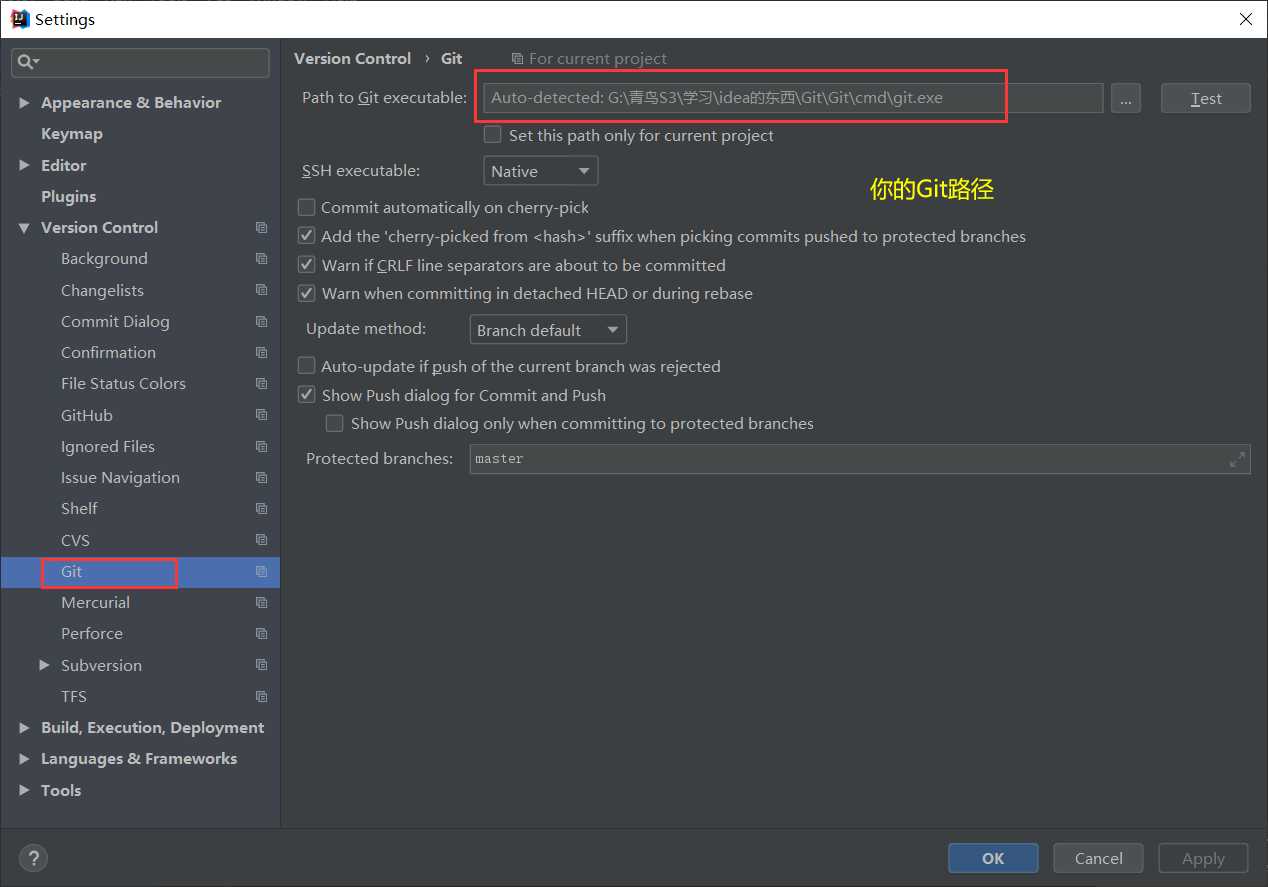Click the IntelliJ logo in the title bar
The image size is (1268, 887).
click(x=19, y=18)
